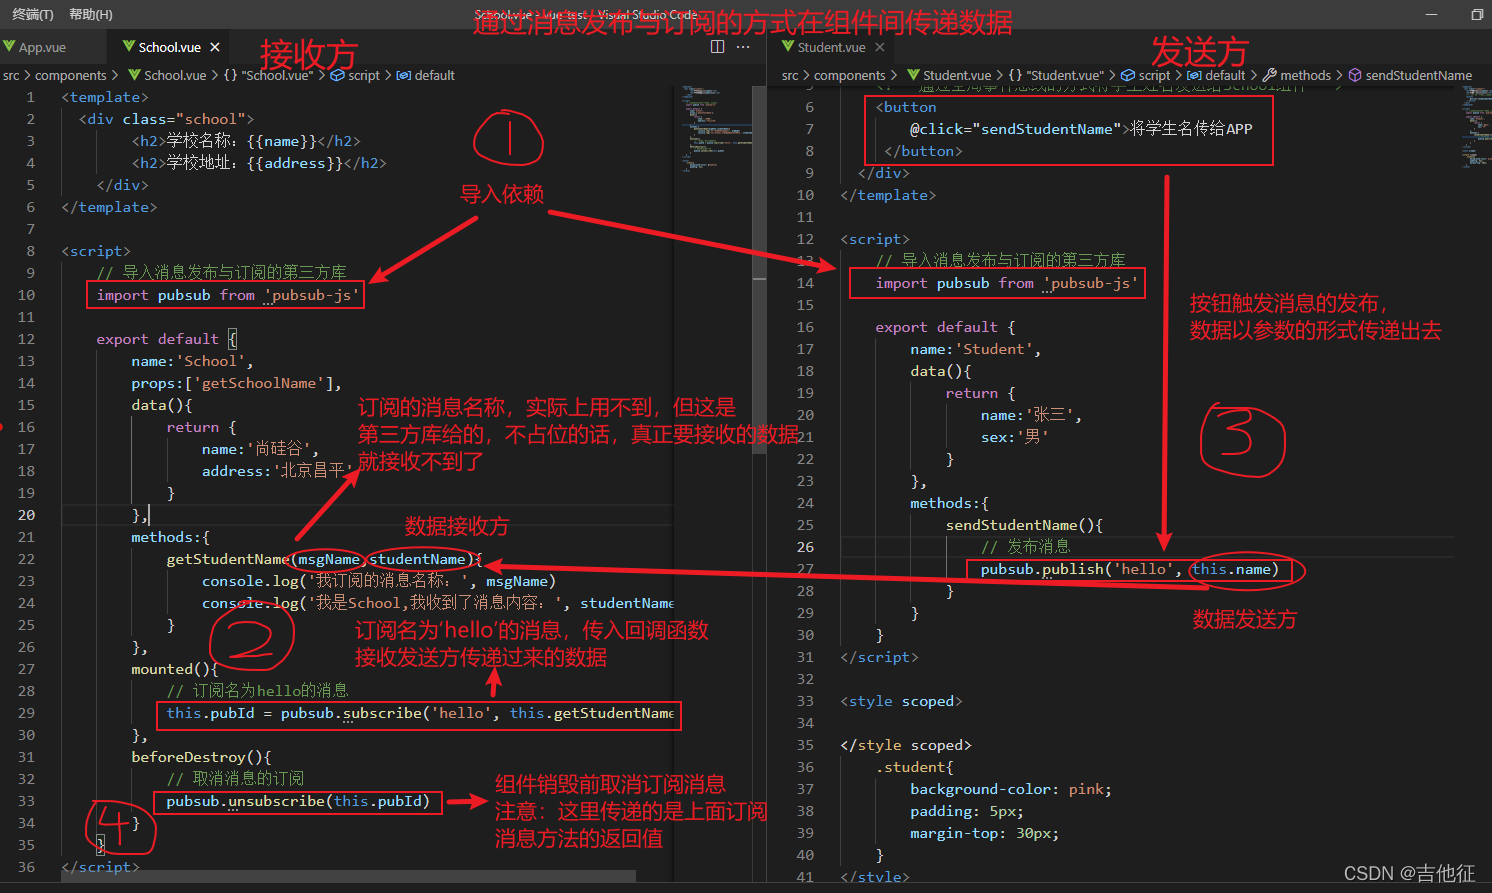
Task: Open the 'components' breadcrumb in the Student.vue editor
Action: (x=850, y=75)
